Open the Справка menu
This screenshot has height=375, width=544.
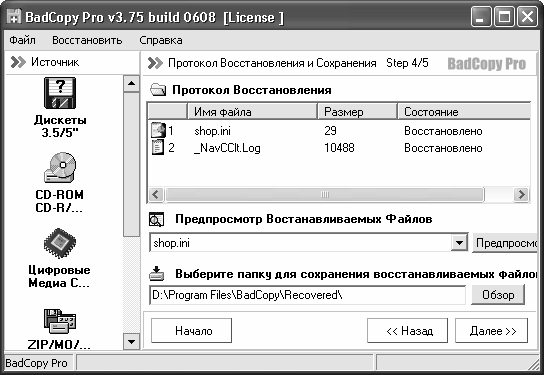[x=161, y=40]
